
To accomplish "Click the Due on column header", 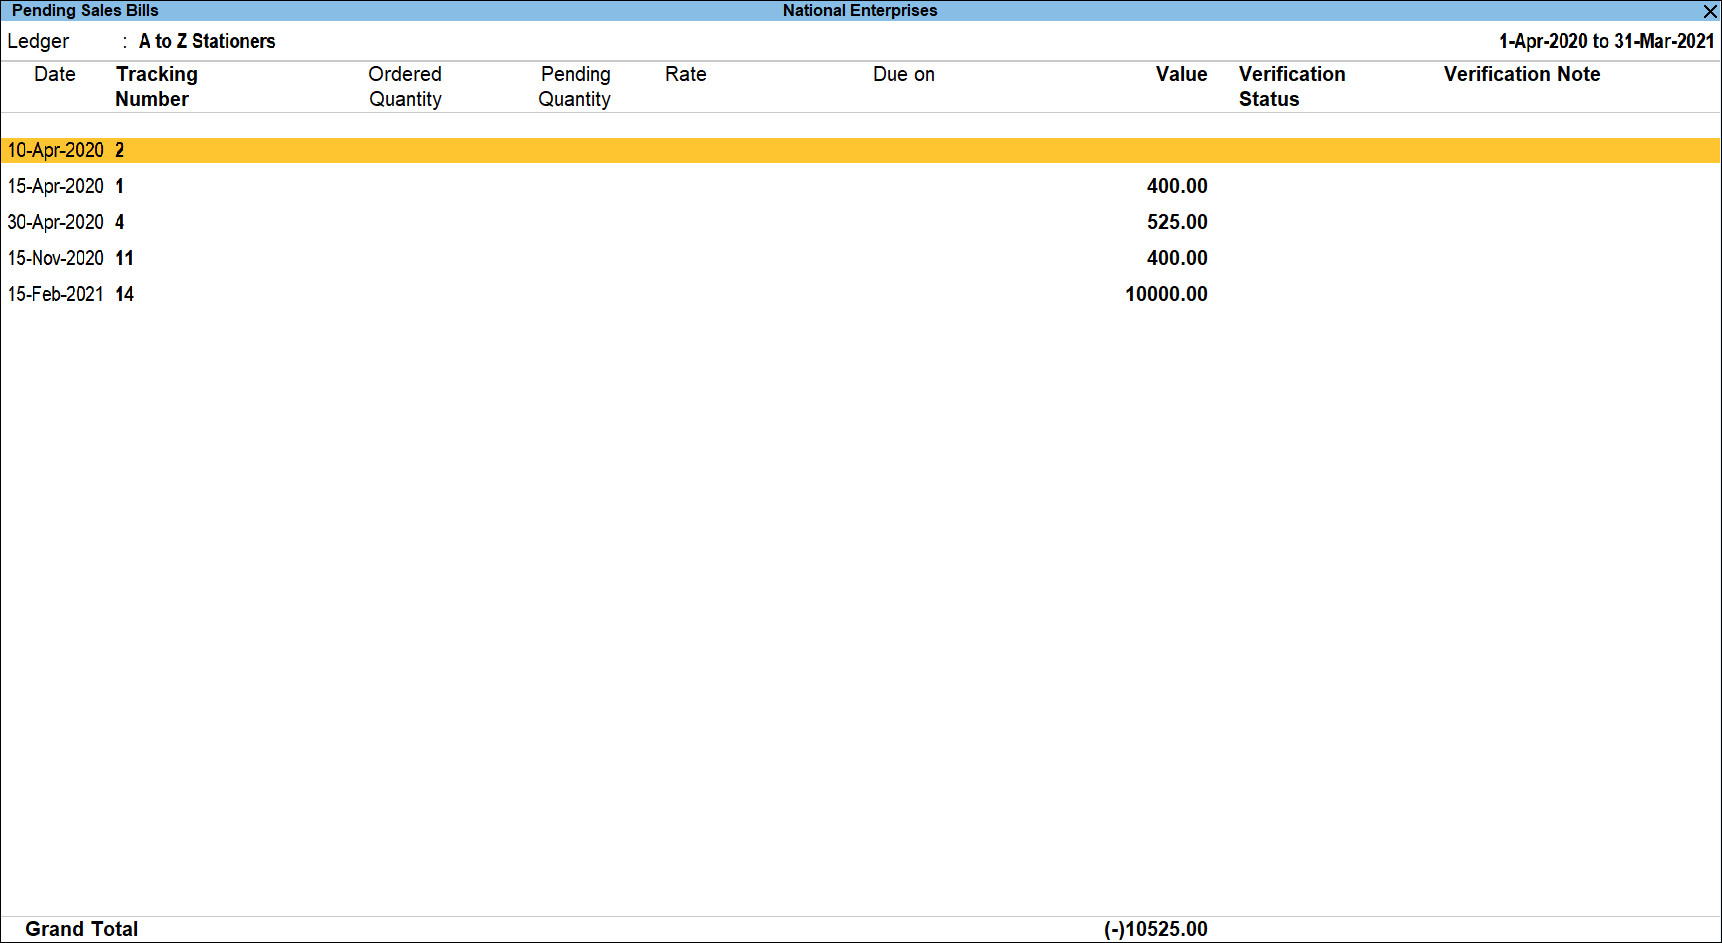I will click(x=903, y=74).
